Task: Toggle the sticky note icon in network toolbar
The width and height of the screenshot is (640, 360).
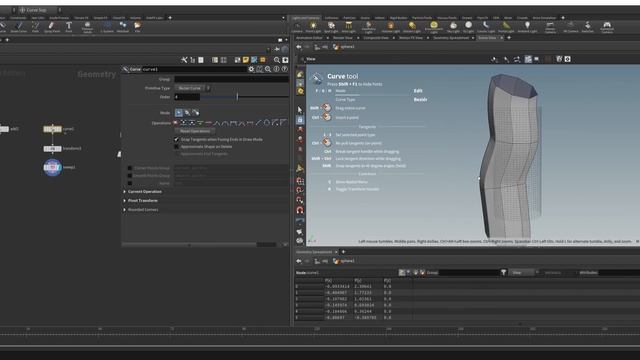Action: [246, 60]
